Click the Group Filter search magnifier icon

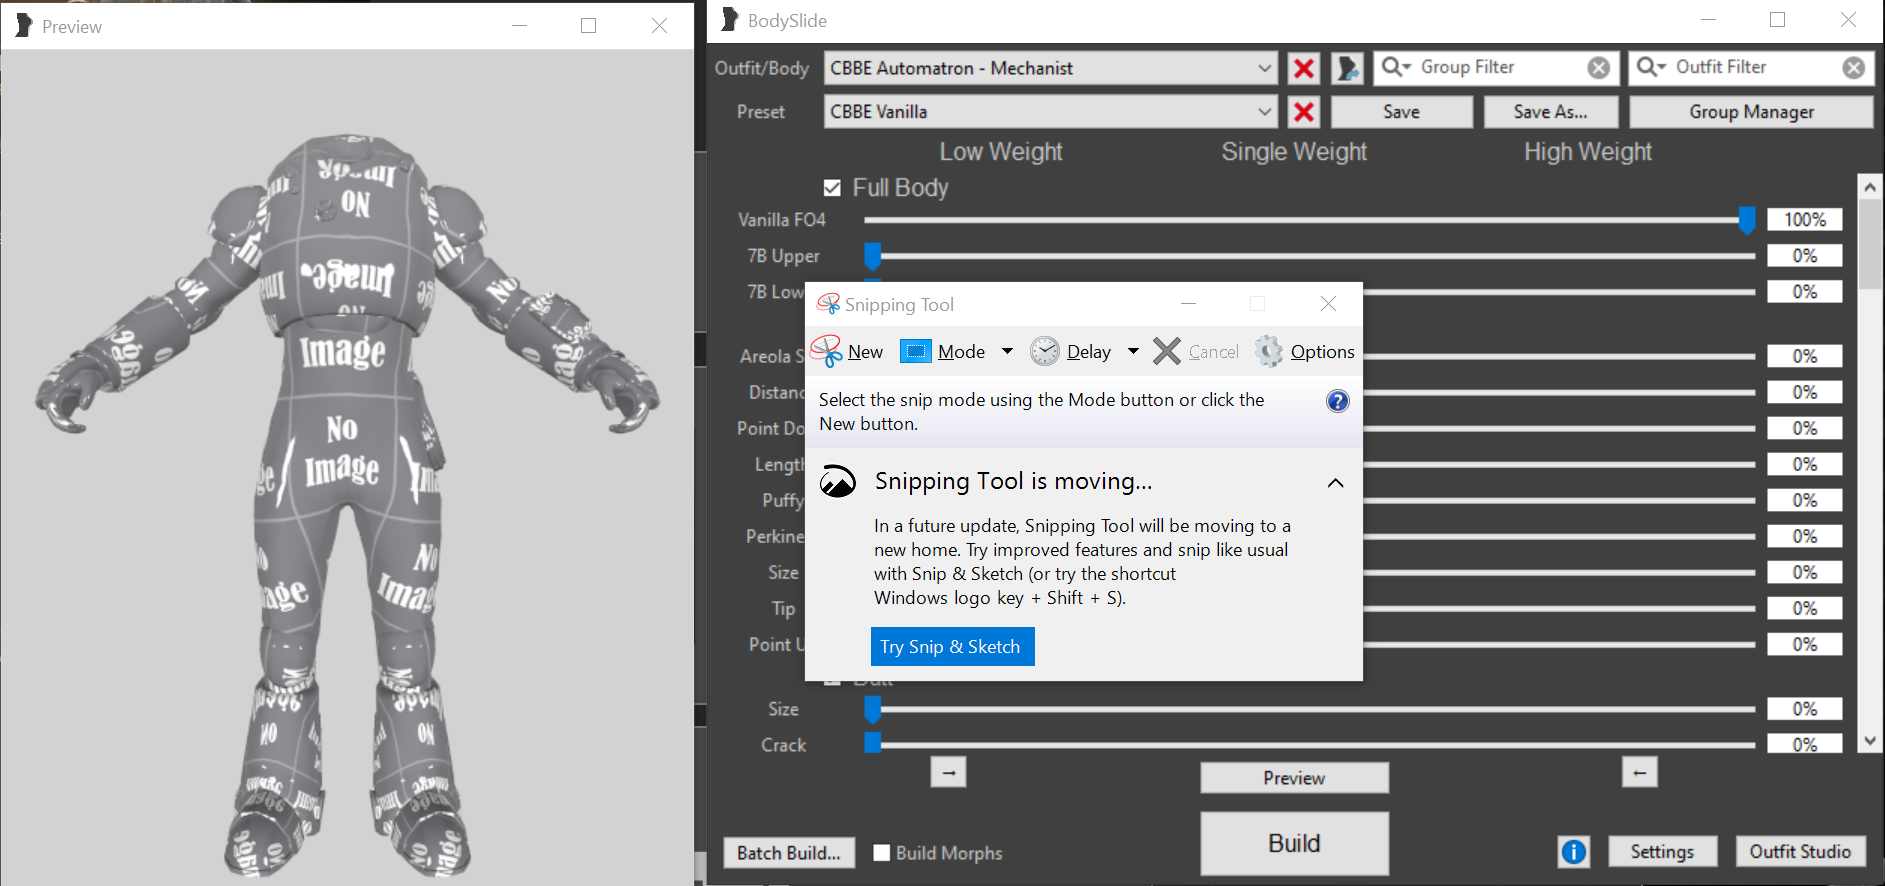[1394, 67]
